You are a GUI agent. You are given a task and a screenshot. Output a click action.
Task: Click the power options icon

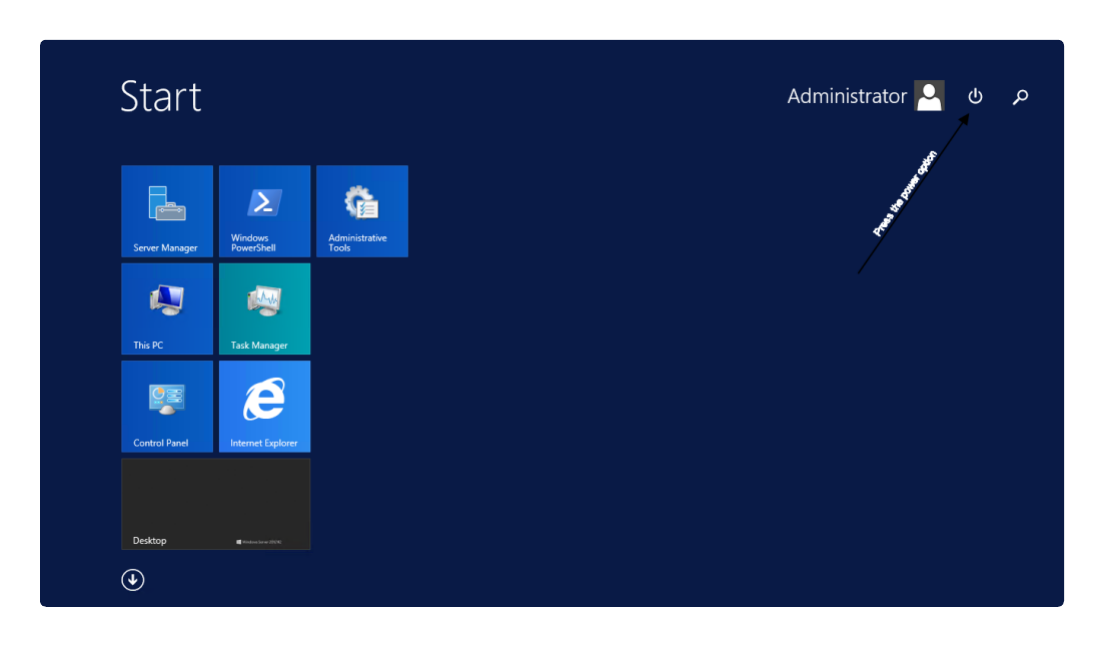pyautogui.click(x=975, y=96)
